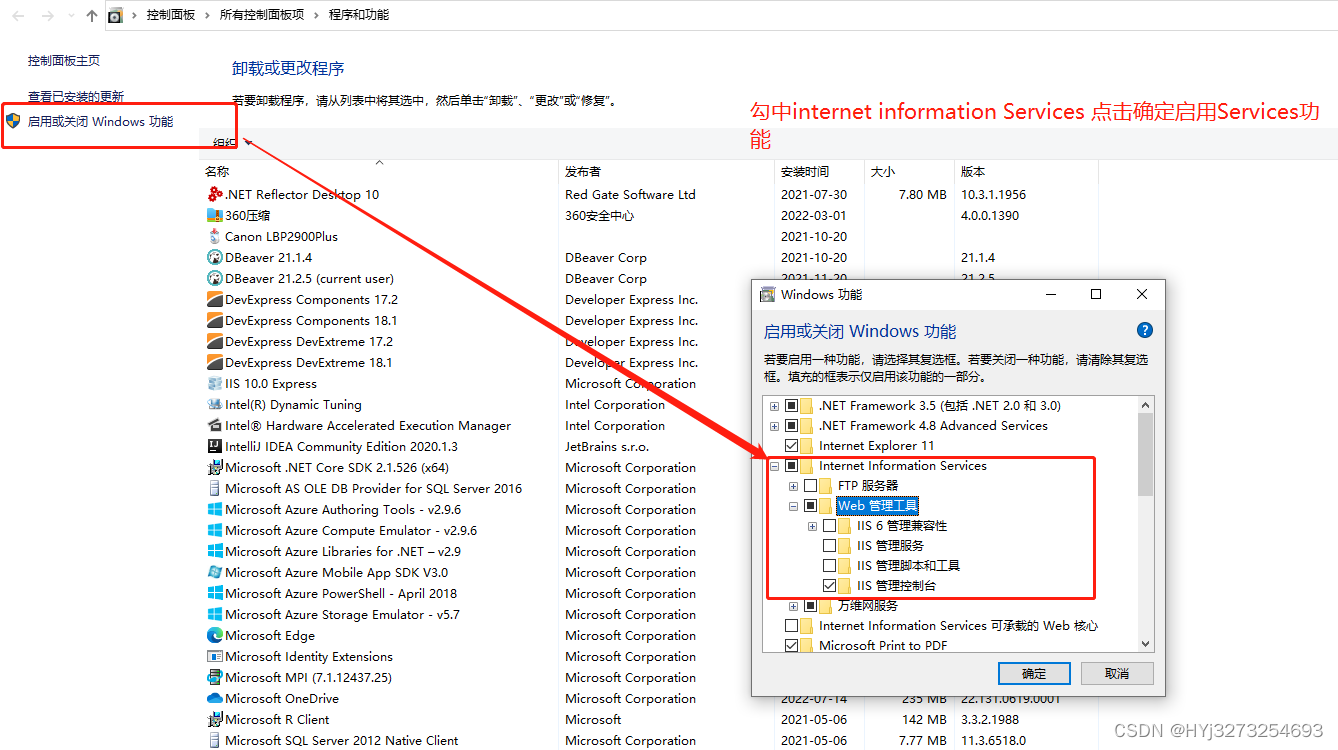Click the DBeaver 21.1.4 icon
Screen dimensions: 1338x750
click(215, 257)
